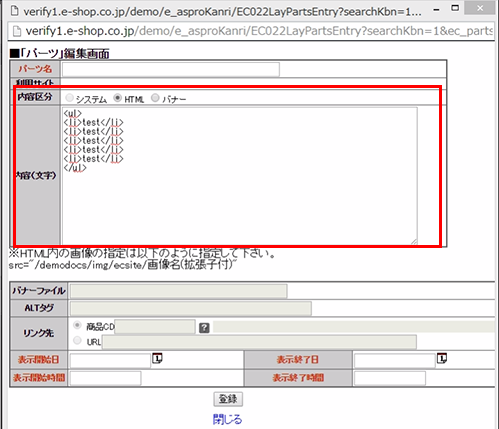
Task: Grab the textarea resize handle corner
Action: pos(414,242)
